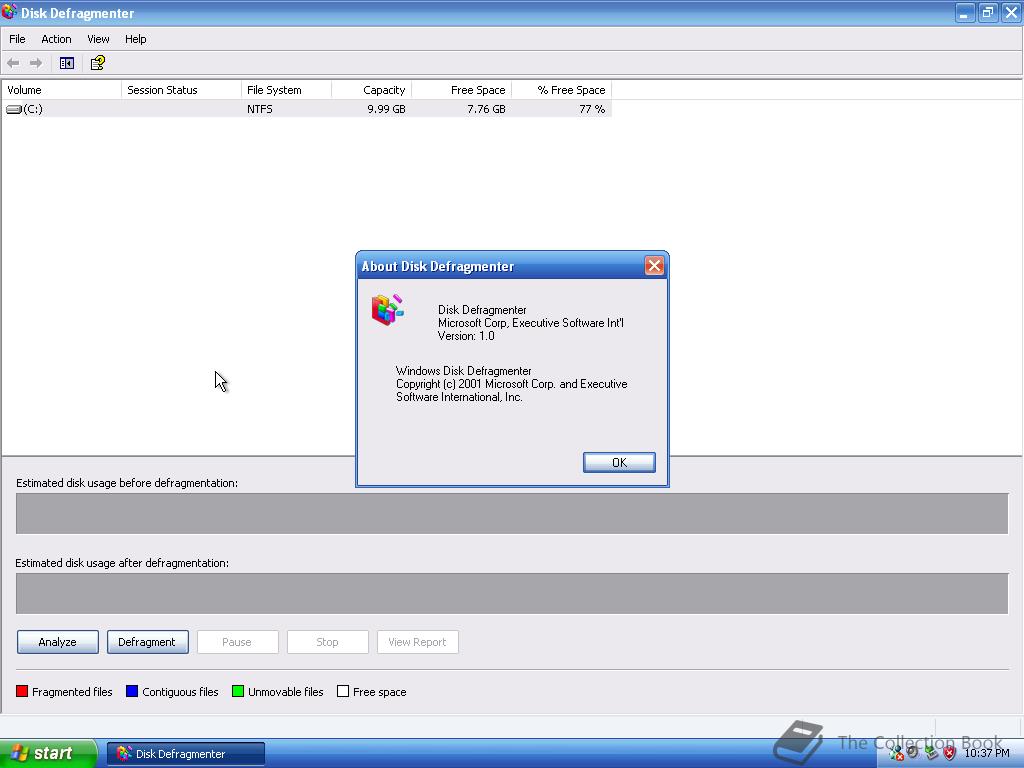
Task: Open the Help properties toolbar icon
Action: [x=98, y=63]
